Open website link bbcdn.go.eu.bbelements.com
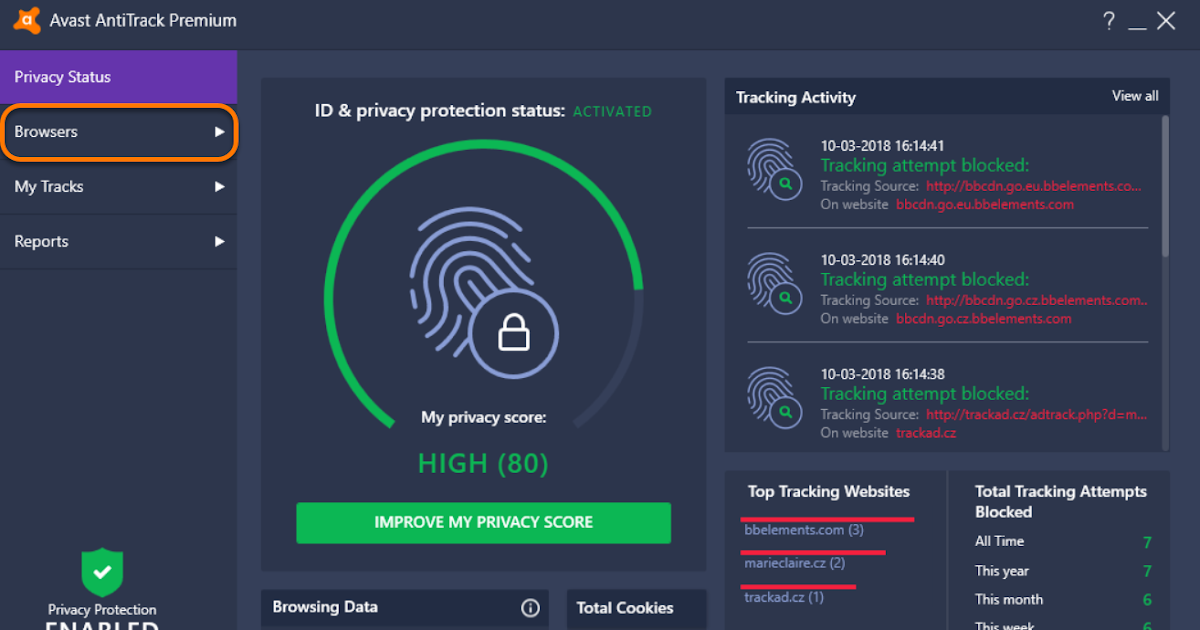Image resolution: width=1200 pixels, height=630 pixels. (985, 204)
